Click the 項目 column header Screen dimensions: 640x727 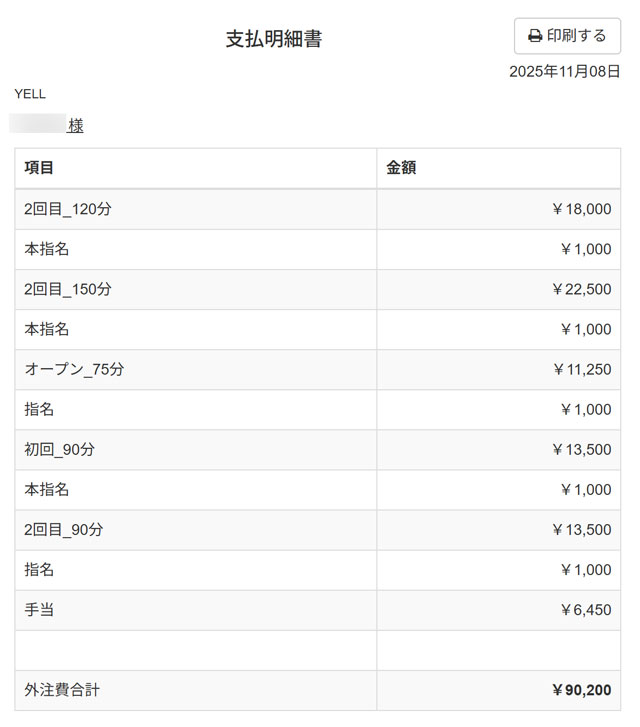pos(39,168)
